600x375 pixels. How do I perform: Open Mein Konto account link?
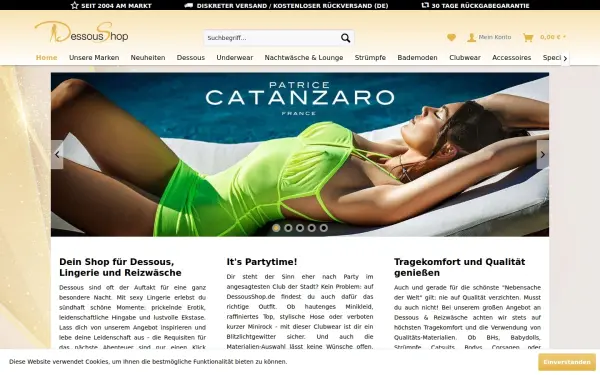[489, 37]
